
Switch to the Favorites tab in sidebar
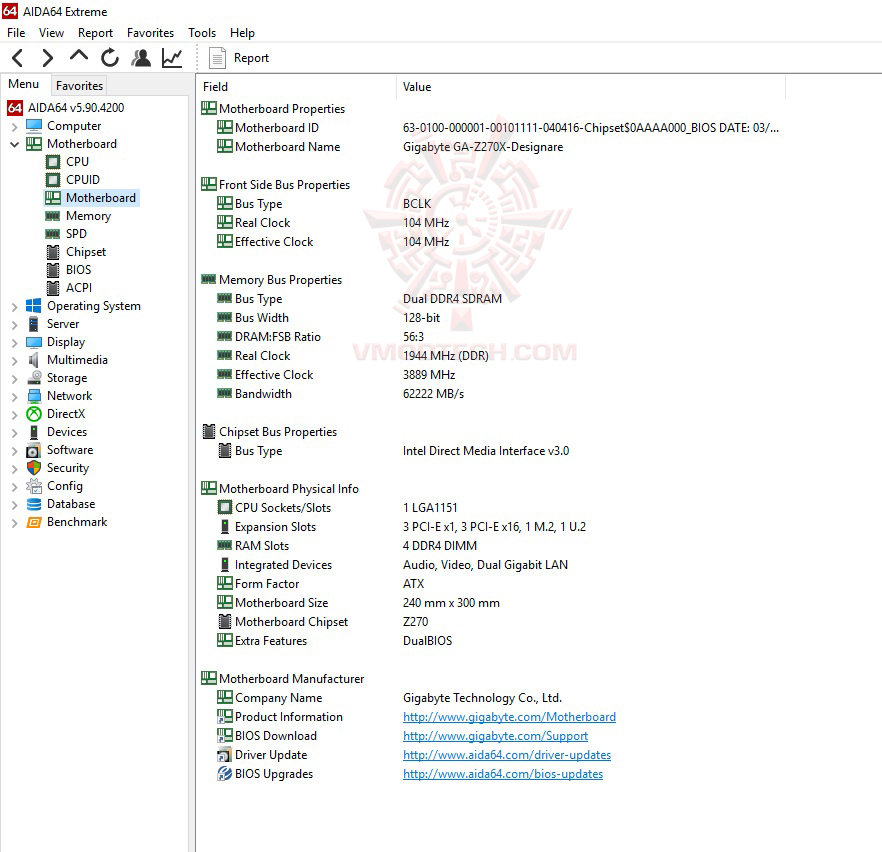(79, 85)
